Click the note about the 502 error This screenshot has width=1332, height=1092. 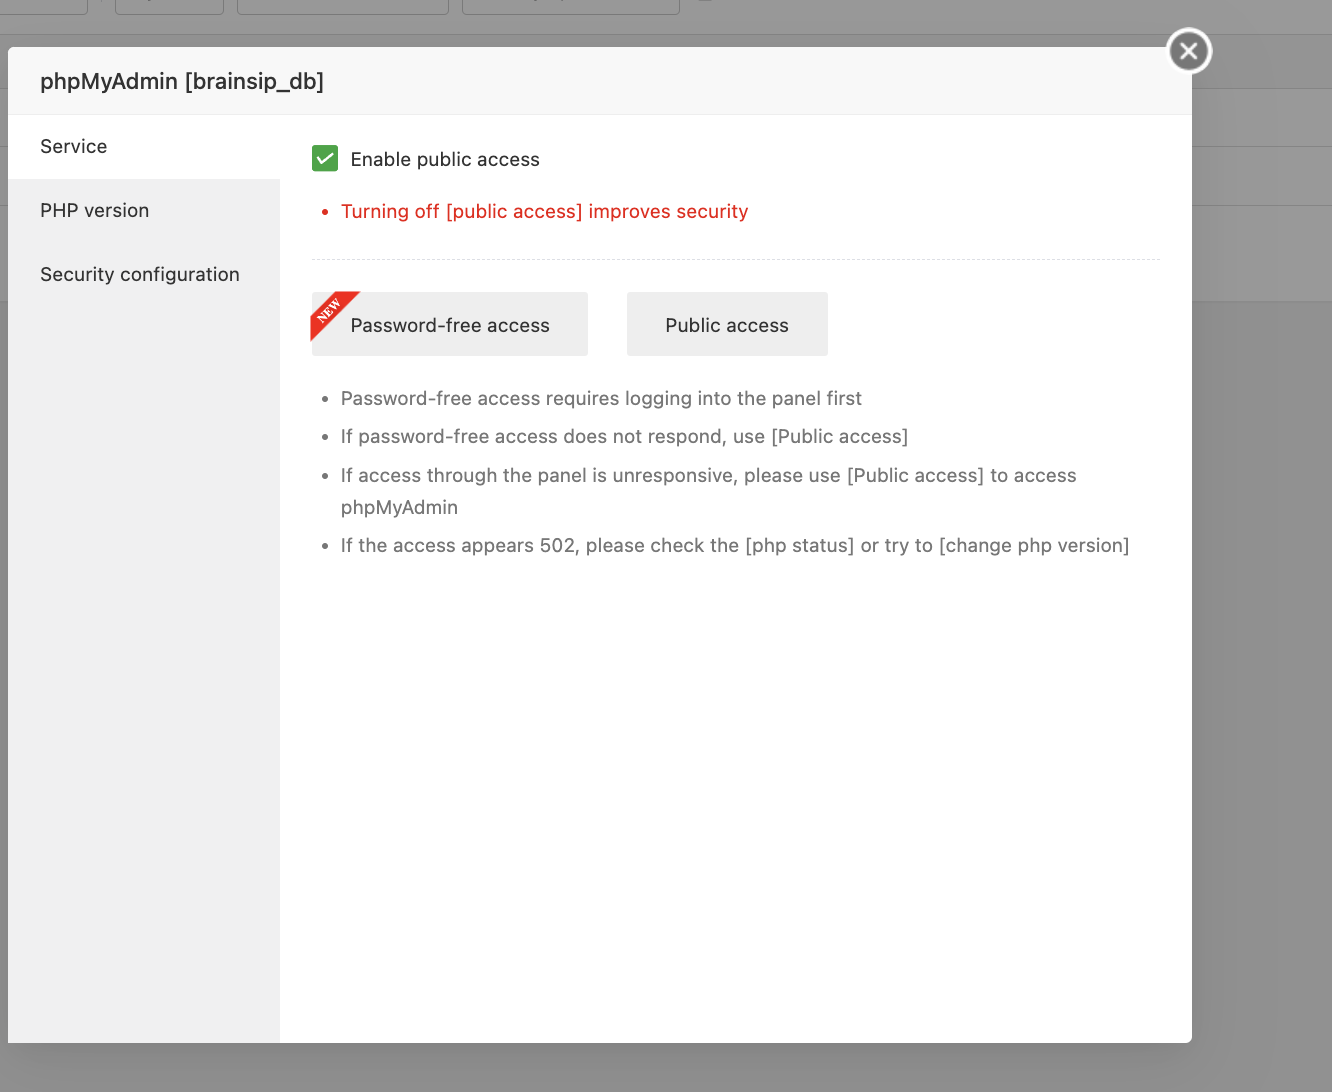tap(734, 546)
